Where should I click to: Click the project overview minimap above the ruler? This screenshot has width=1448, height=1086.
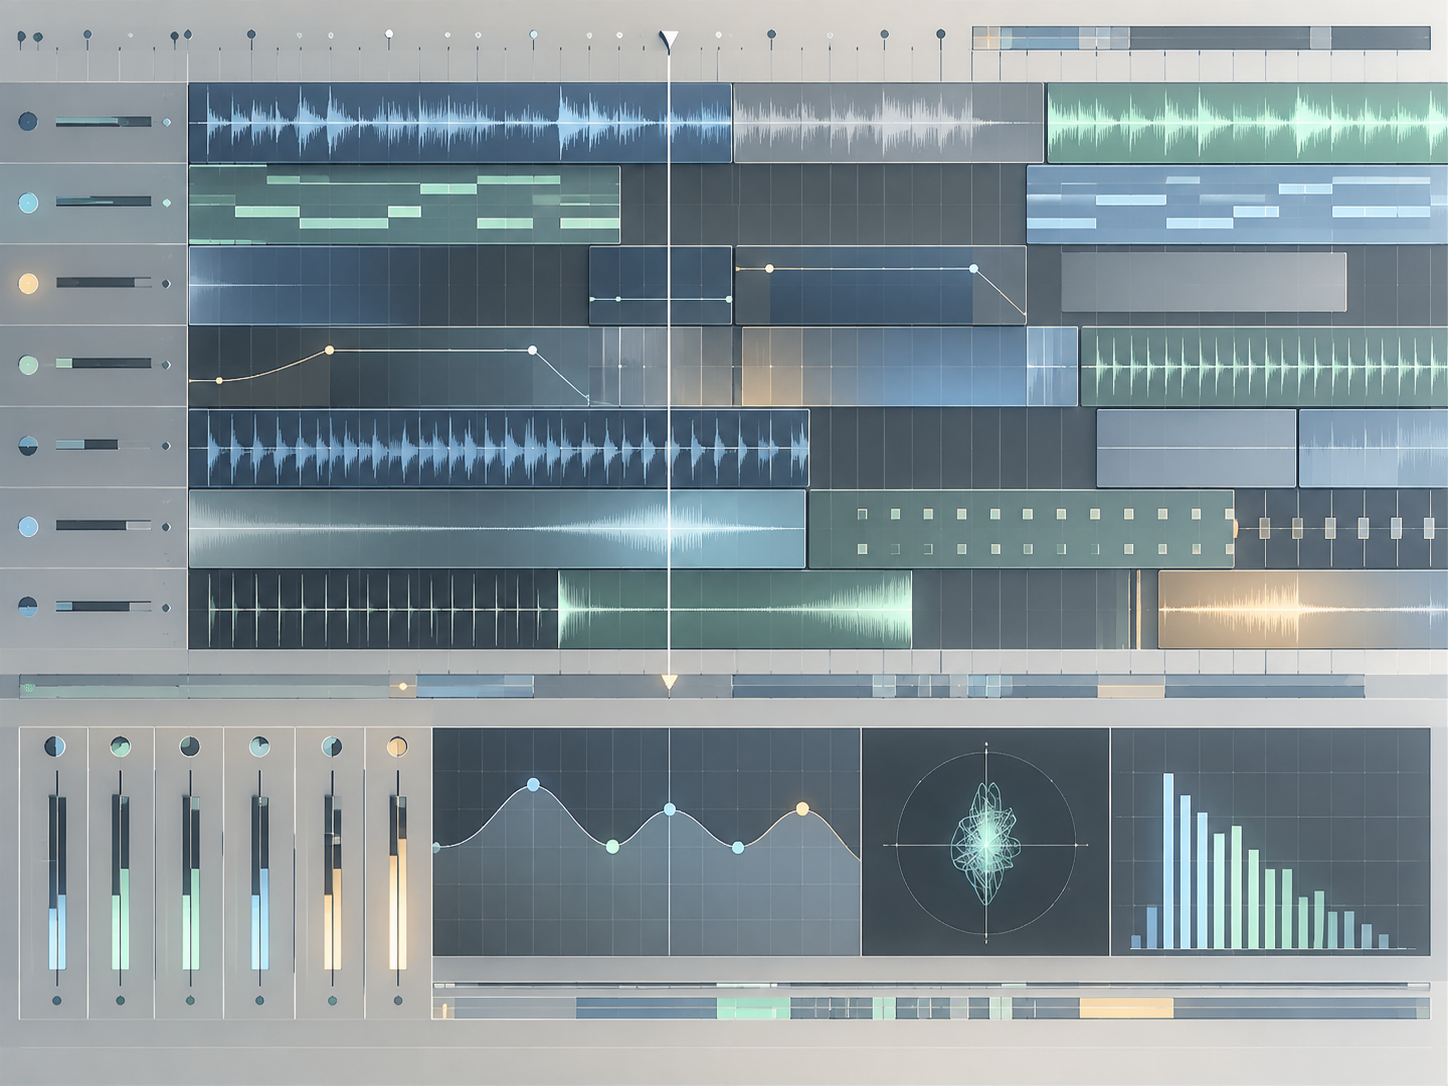[1201, 38]
